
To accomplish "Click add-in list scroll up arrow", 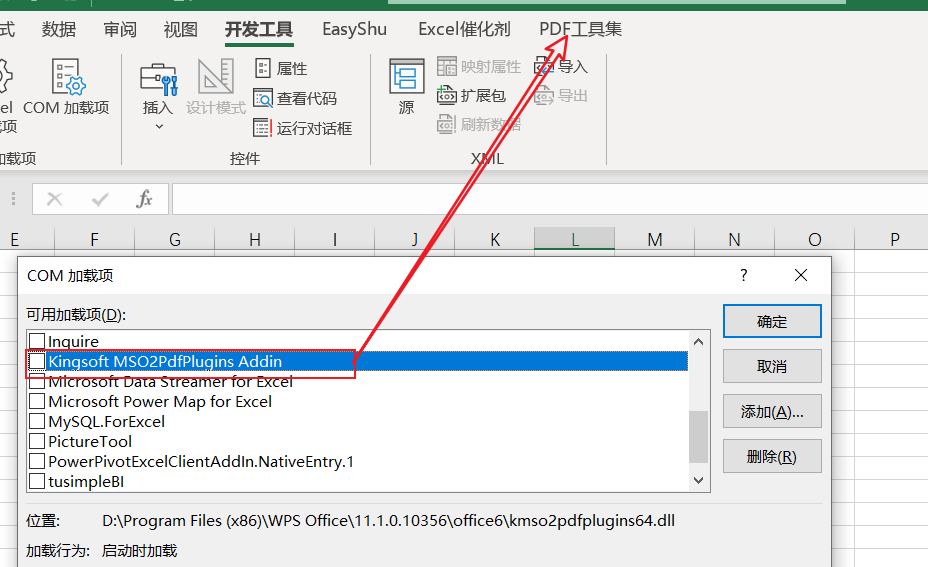I will [698, 342].
